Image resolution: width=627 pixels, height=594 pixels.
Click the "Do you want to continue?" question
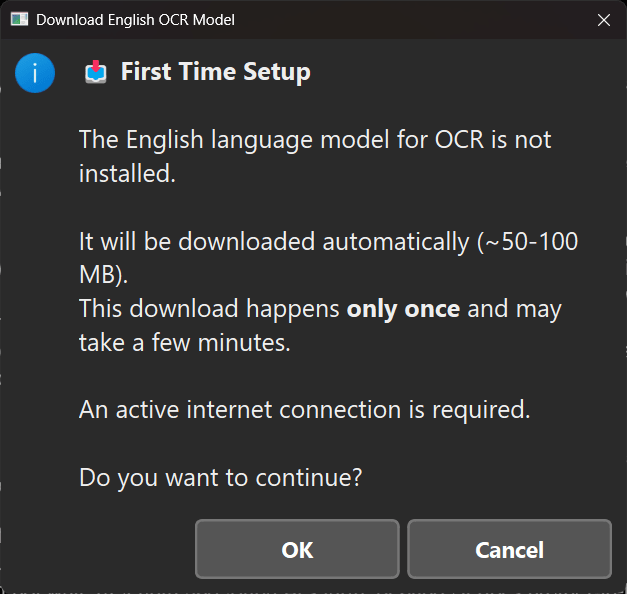[x=220, y=478]
